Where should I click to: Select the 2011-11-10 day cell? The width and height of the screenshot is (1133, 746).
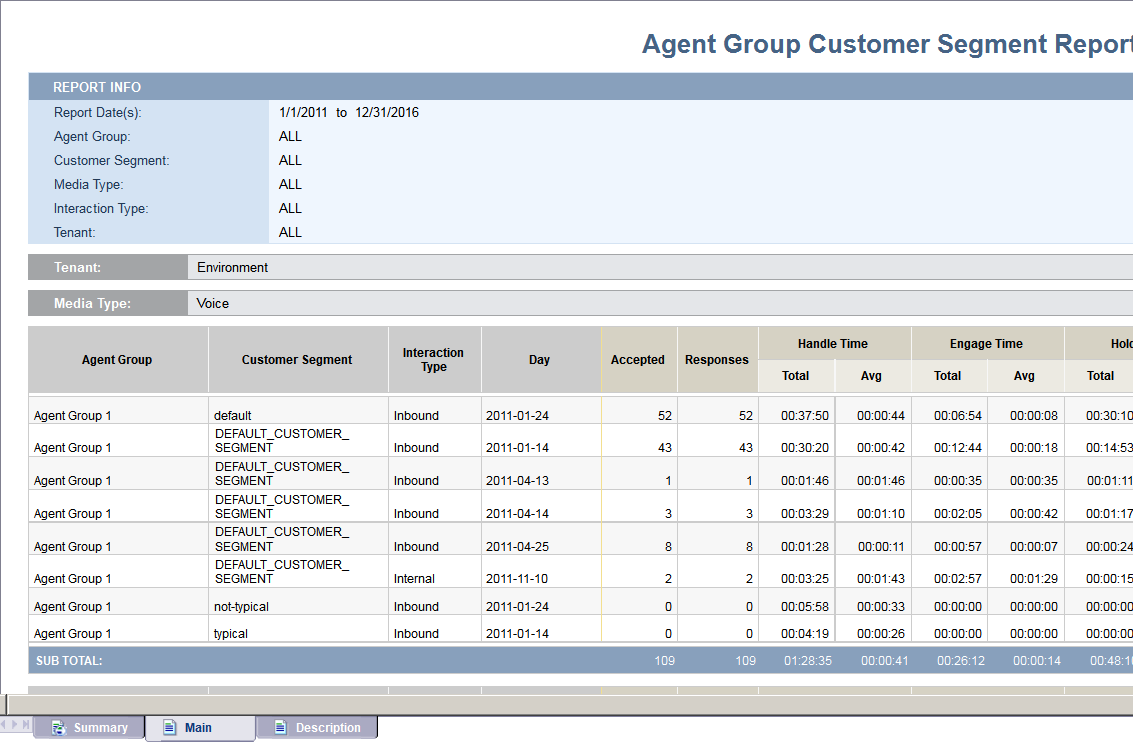517,579
